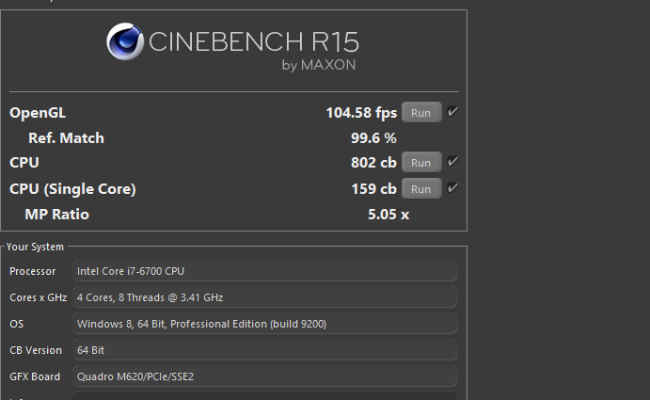Click the CINEBENCH R15 title text
This screenshot has width=650, height=400.
pyautogui.click(x=254, y=42)
